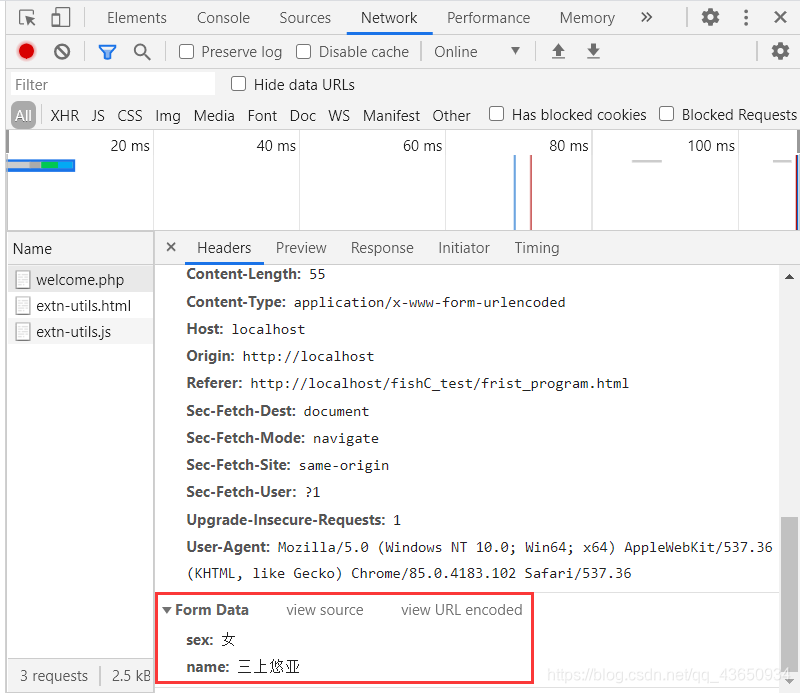Switch to the Performance tab
The width and height of the screenshot is (800, 693).
pyautogui.click(x=488, y=18)
